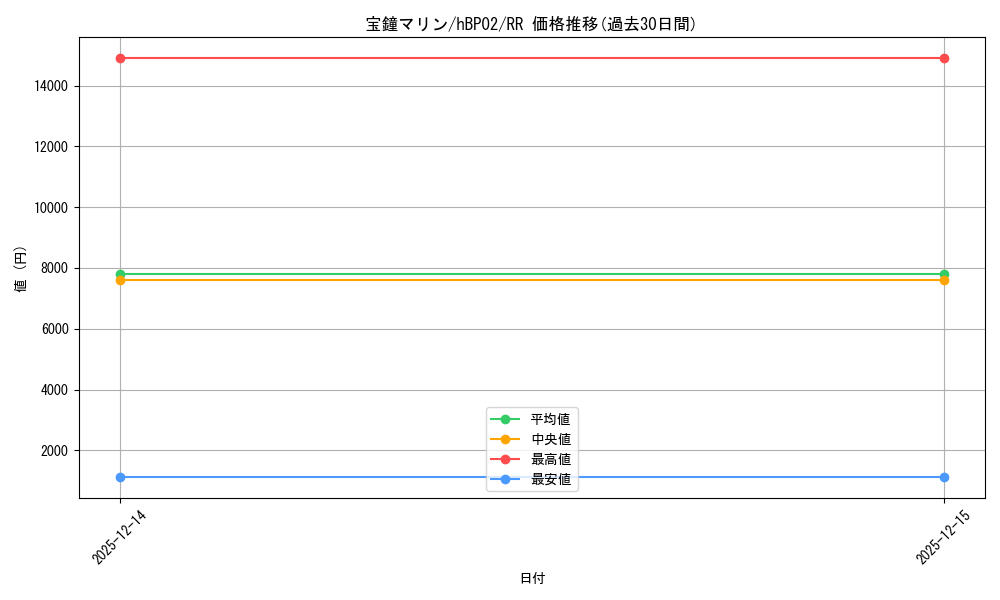The image size is (1000, 600).
Task: Click the 値 (円) y-axis title
Action: point(21,268)
